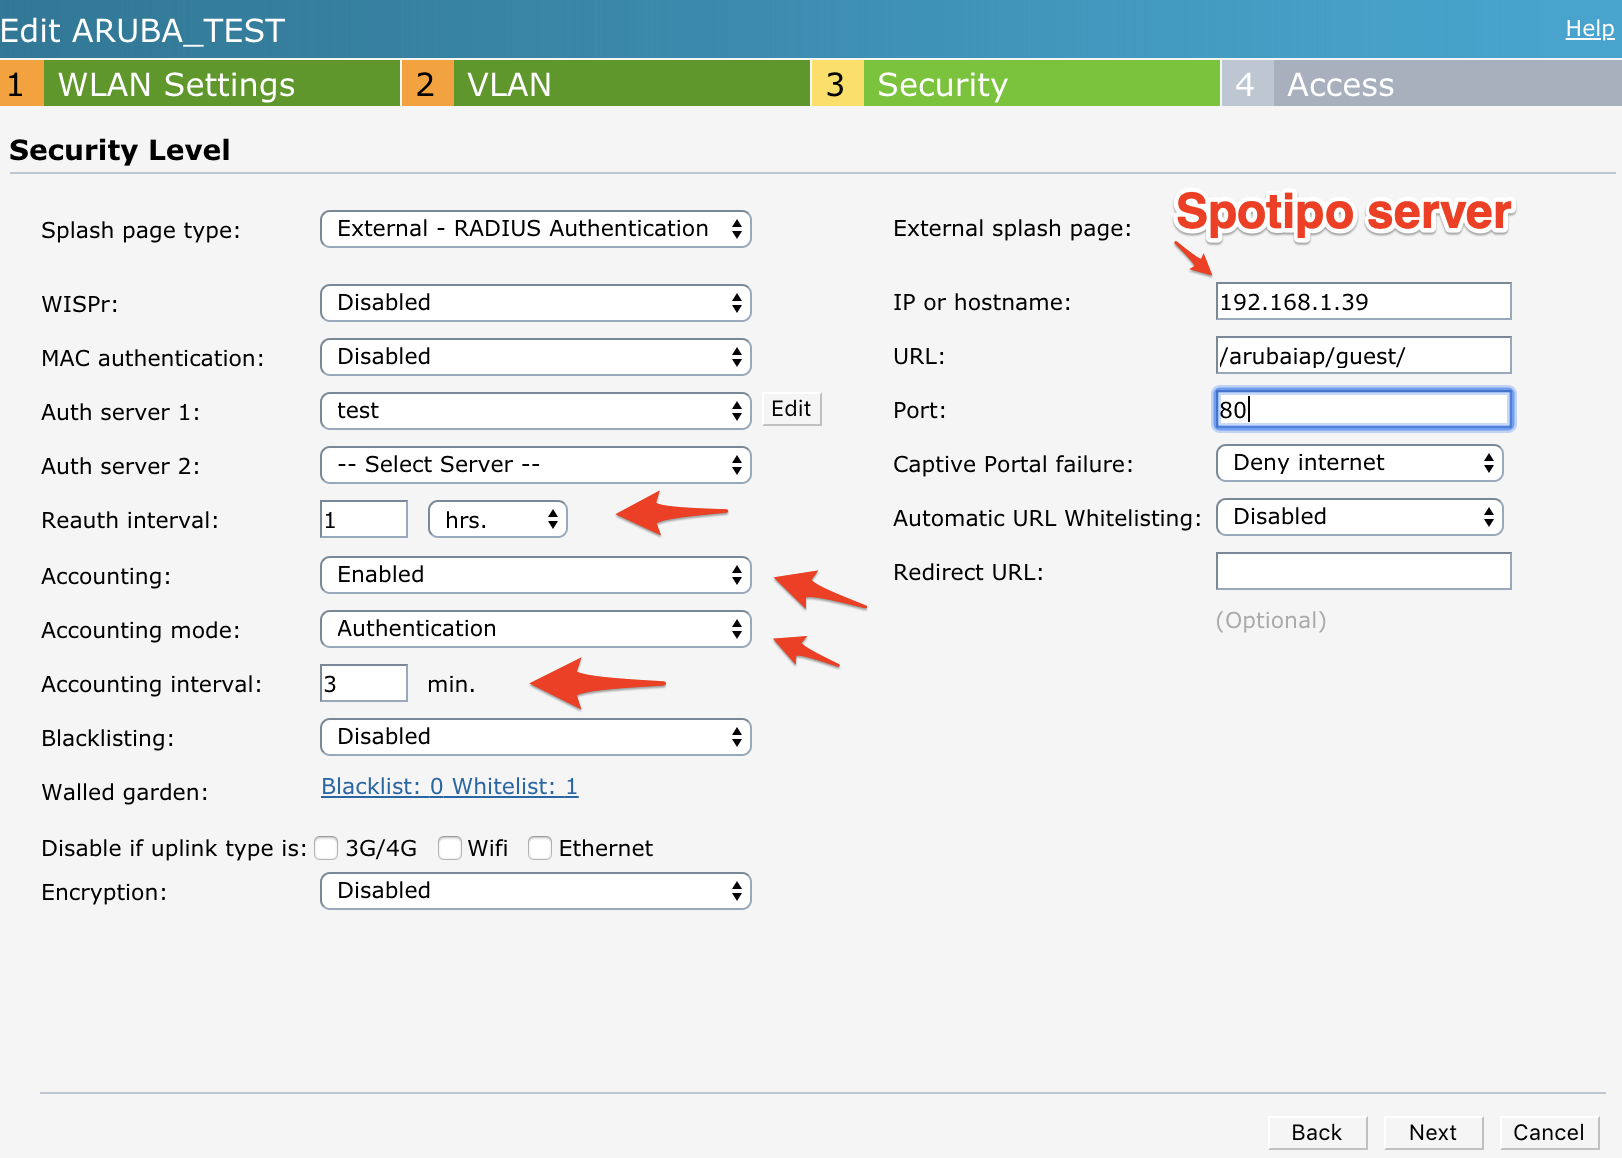Click the Security Level heading

pyautogui.click(x=120, y=150)
